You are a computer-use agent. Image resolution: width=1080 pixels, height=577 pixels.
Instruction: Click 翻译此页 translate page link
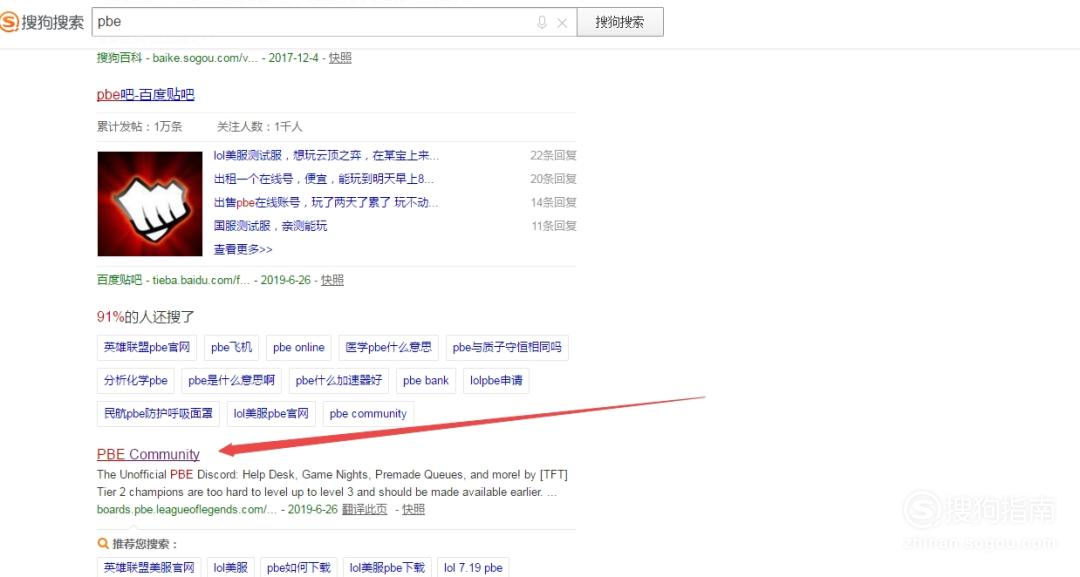[x=364, y=510]
